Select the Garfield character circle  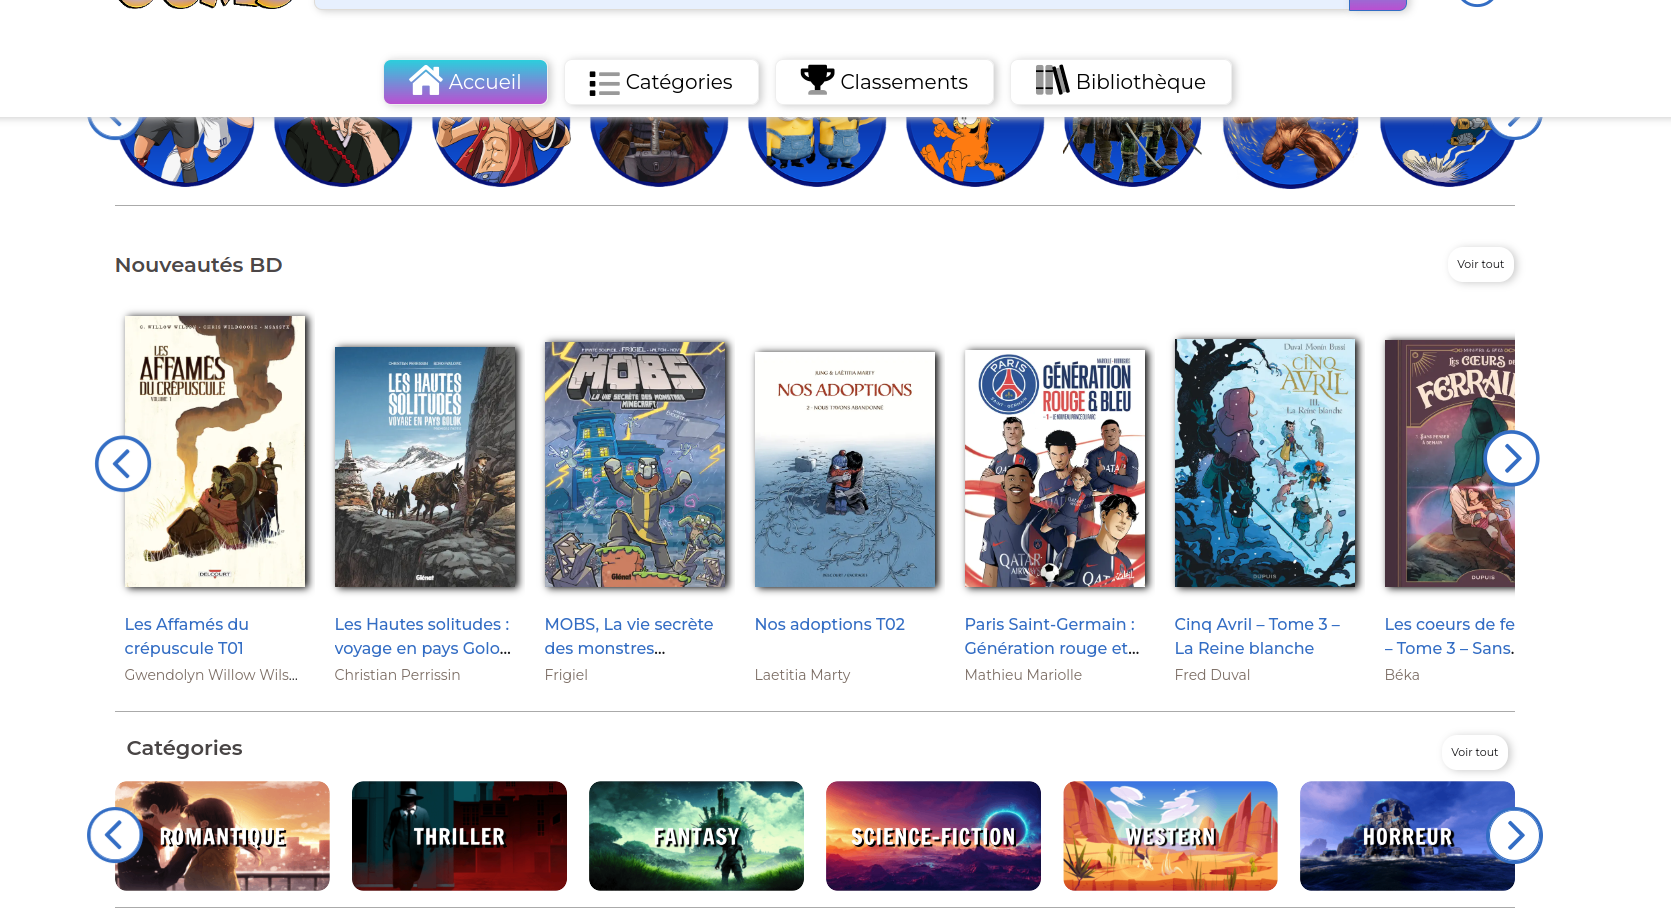tap(975, 150)
